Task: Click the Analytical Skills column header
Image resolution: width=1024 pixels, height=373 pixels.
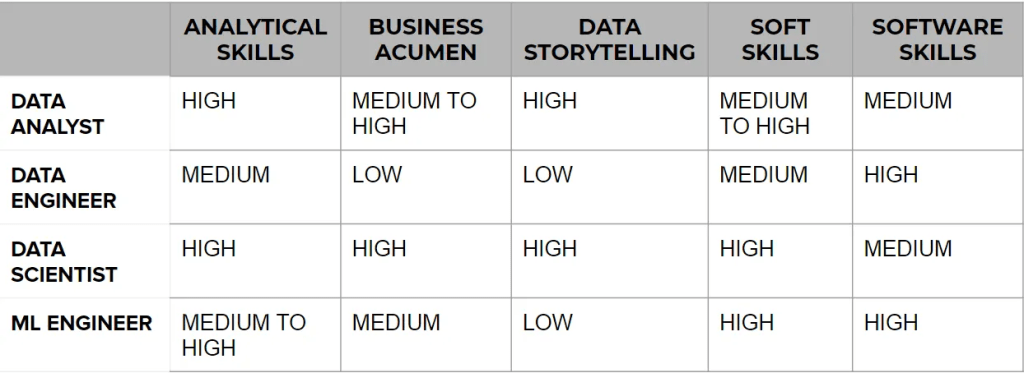Action: pos(255,39)
